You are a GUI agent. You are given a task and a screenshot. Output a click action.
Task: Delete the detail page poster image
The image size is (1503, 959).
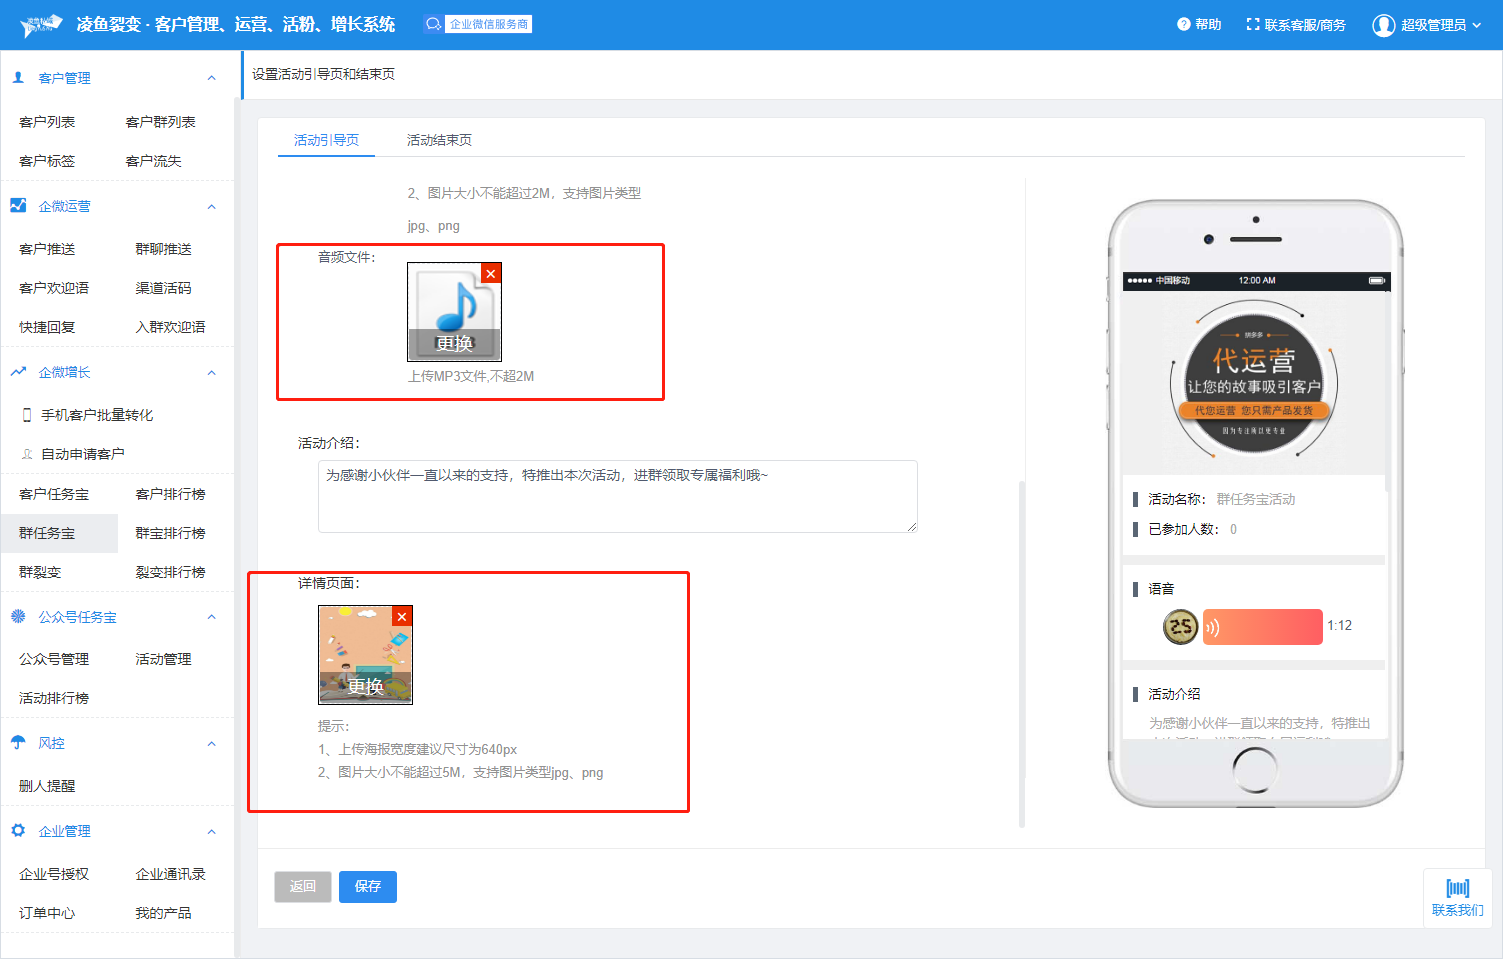click(402, 617)
